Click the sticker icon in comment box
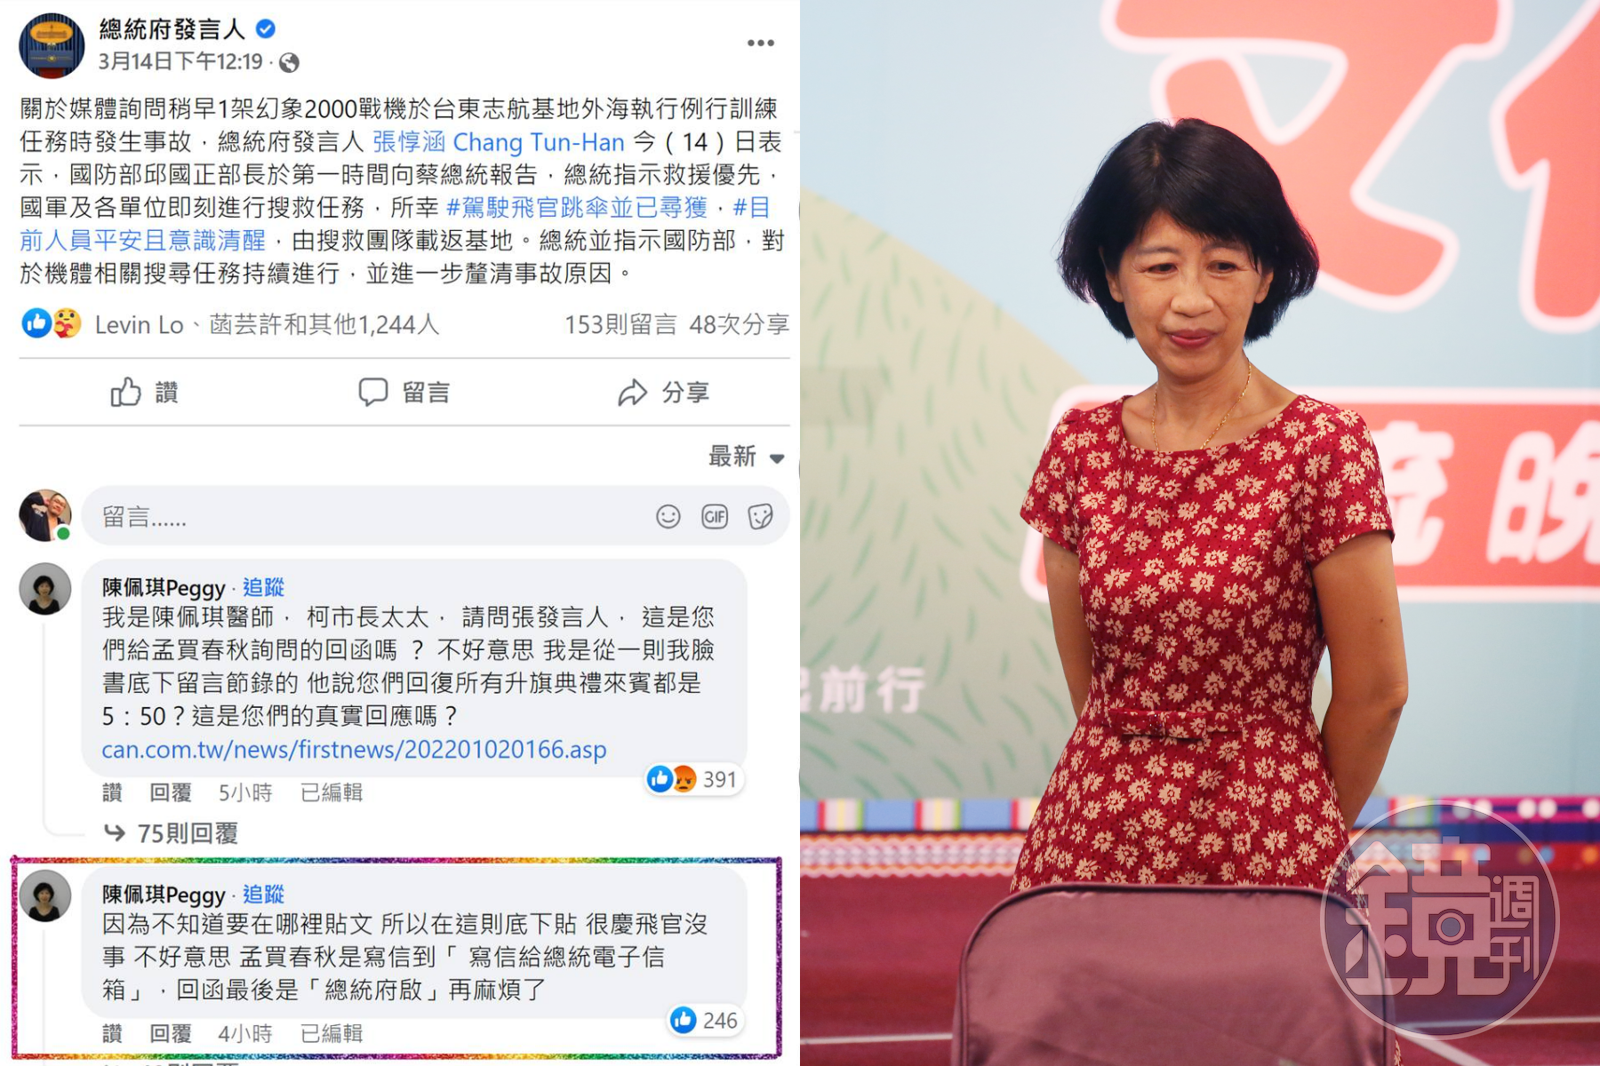Viewport: 1600px width, 1066px height. tap(760, 516)
